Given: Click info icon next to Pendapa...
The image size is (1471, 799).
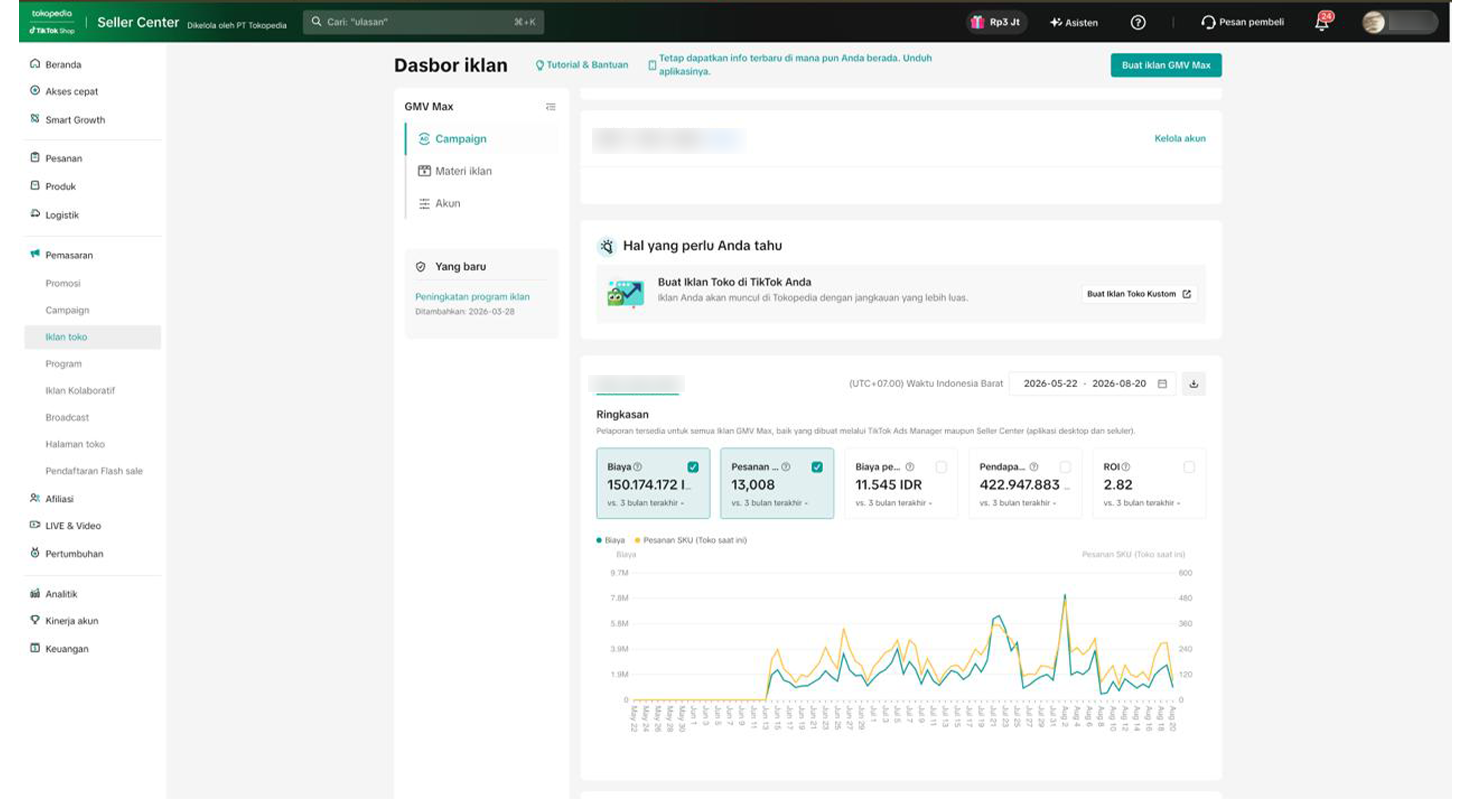Looking at the screenshot, I should [x=1033, y=467].
